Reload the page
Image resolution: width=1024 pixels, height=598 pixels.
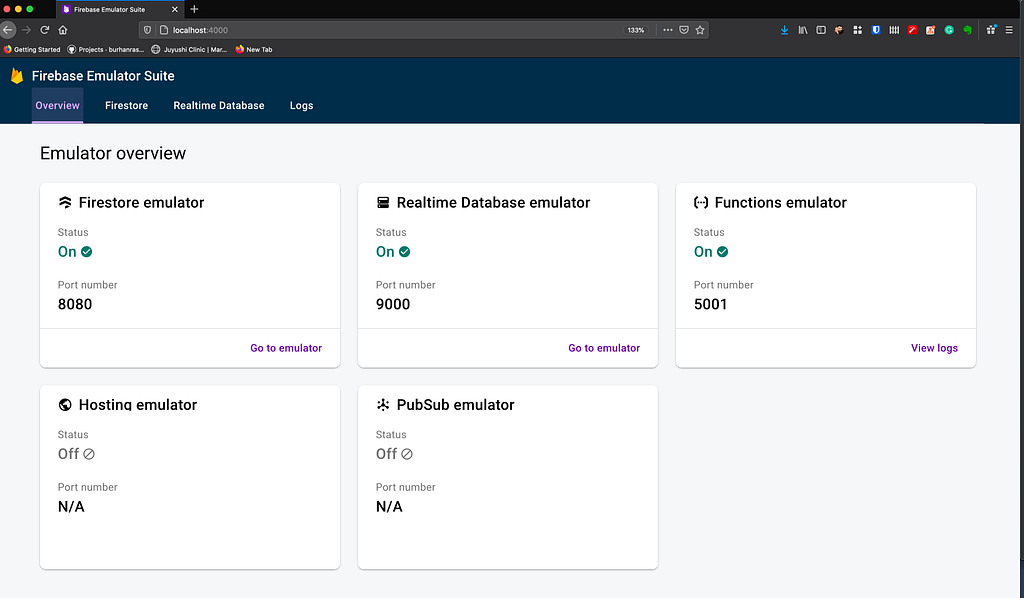click(44, 30)
